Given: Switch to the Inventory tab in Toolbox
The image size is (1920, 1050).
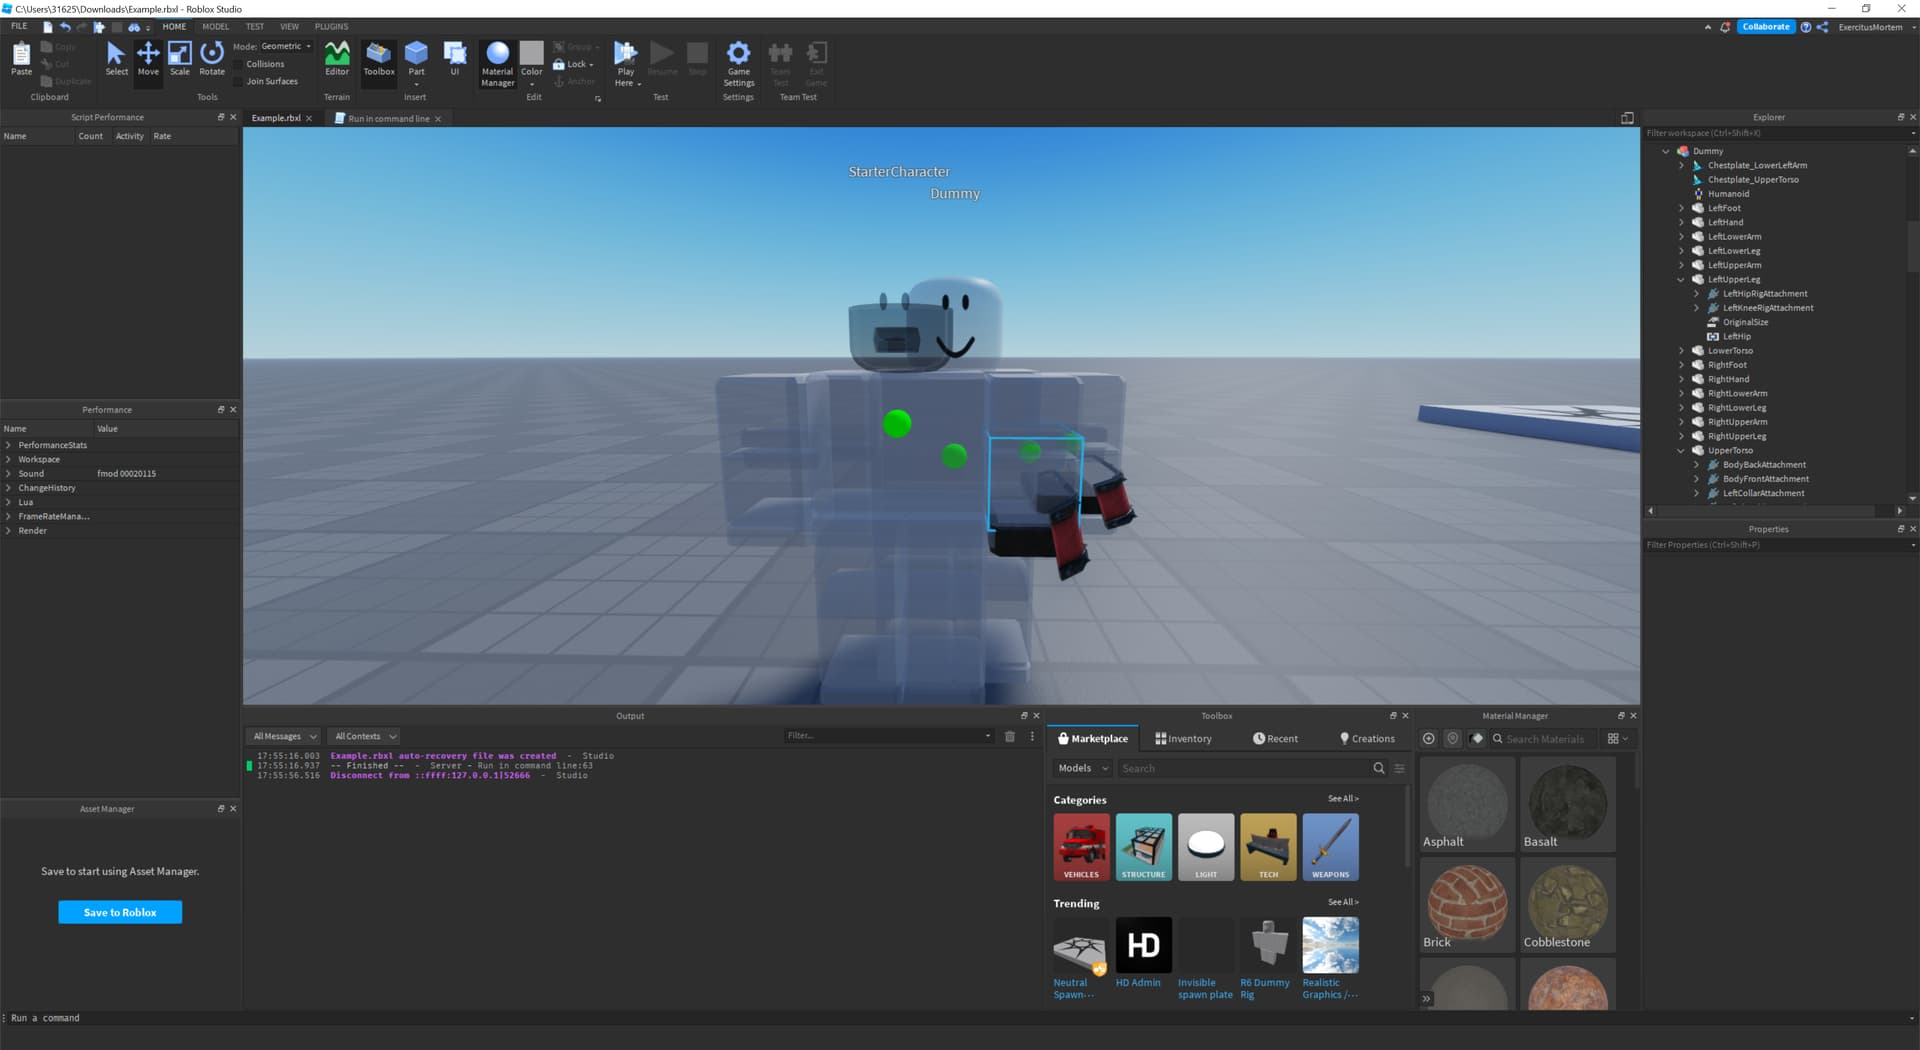Looking at the screenshot, I should [x=1183, y=738].
